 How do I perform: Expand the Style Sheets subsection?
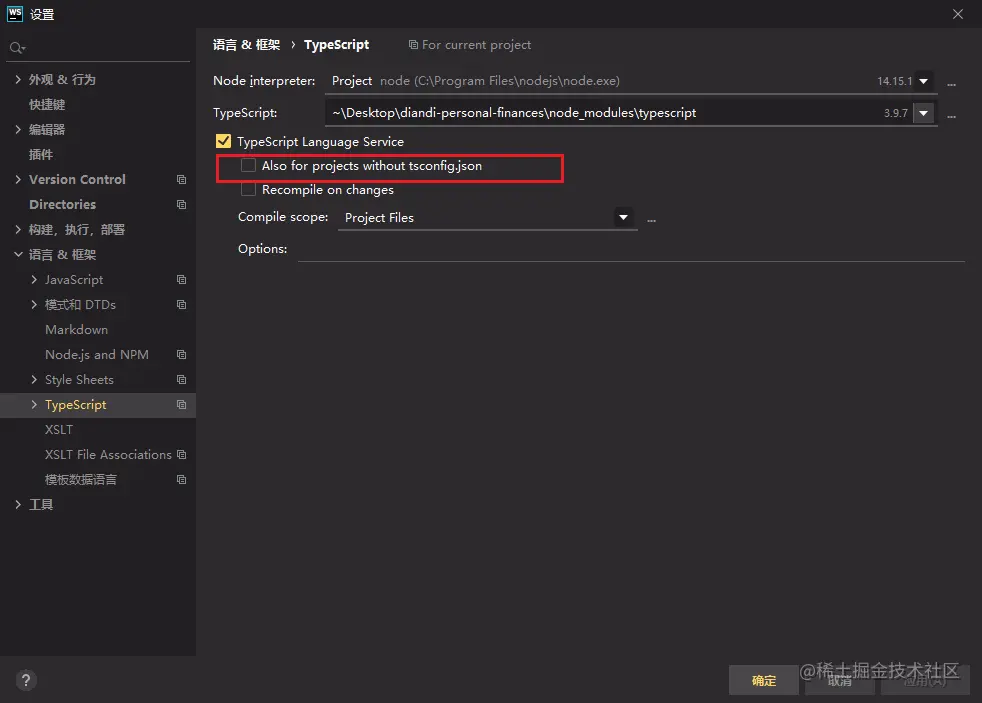pyautogui.click(x=34, y=380)
